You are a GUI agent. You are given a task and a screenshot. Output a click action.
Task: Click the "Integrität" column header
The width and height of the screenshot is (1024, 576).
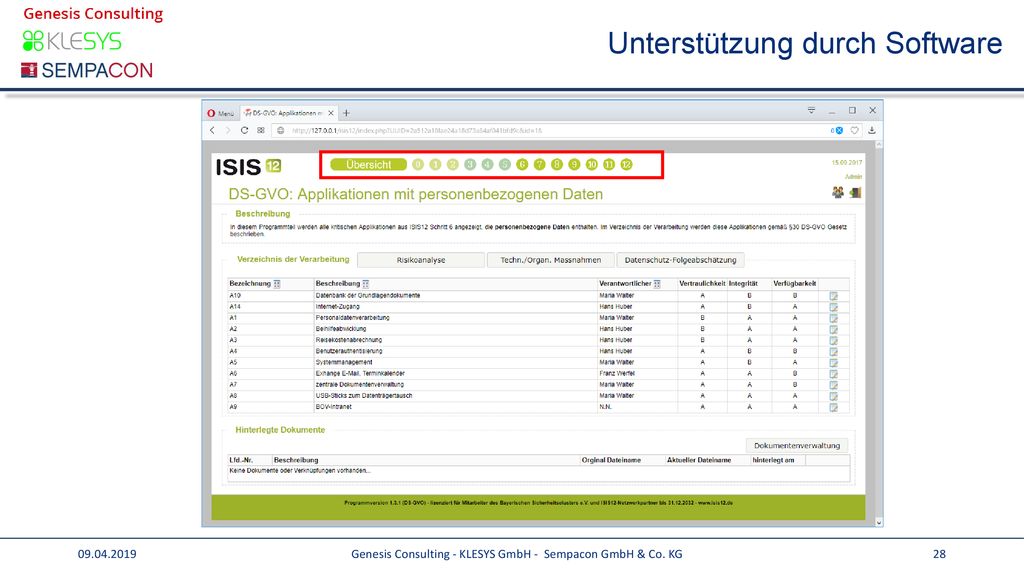(x=743, y=284)
